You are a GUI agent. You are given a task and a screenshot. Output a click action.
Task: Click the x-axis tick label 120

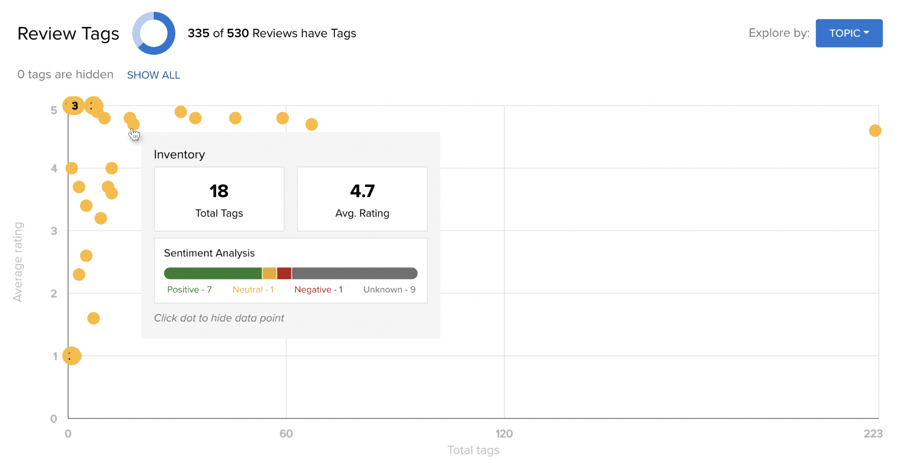pos(504,434)
